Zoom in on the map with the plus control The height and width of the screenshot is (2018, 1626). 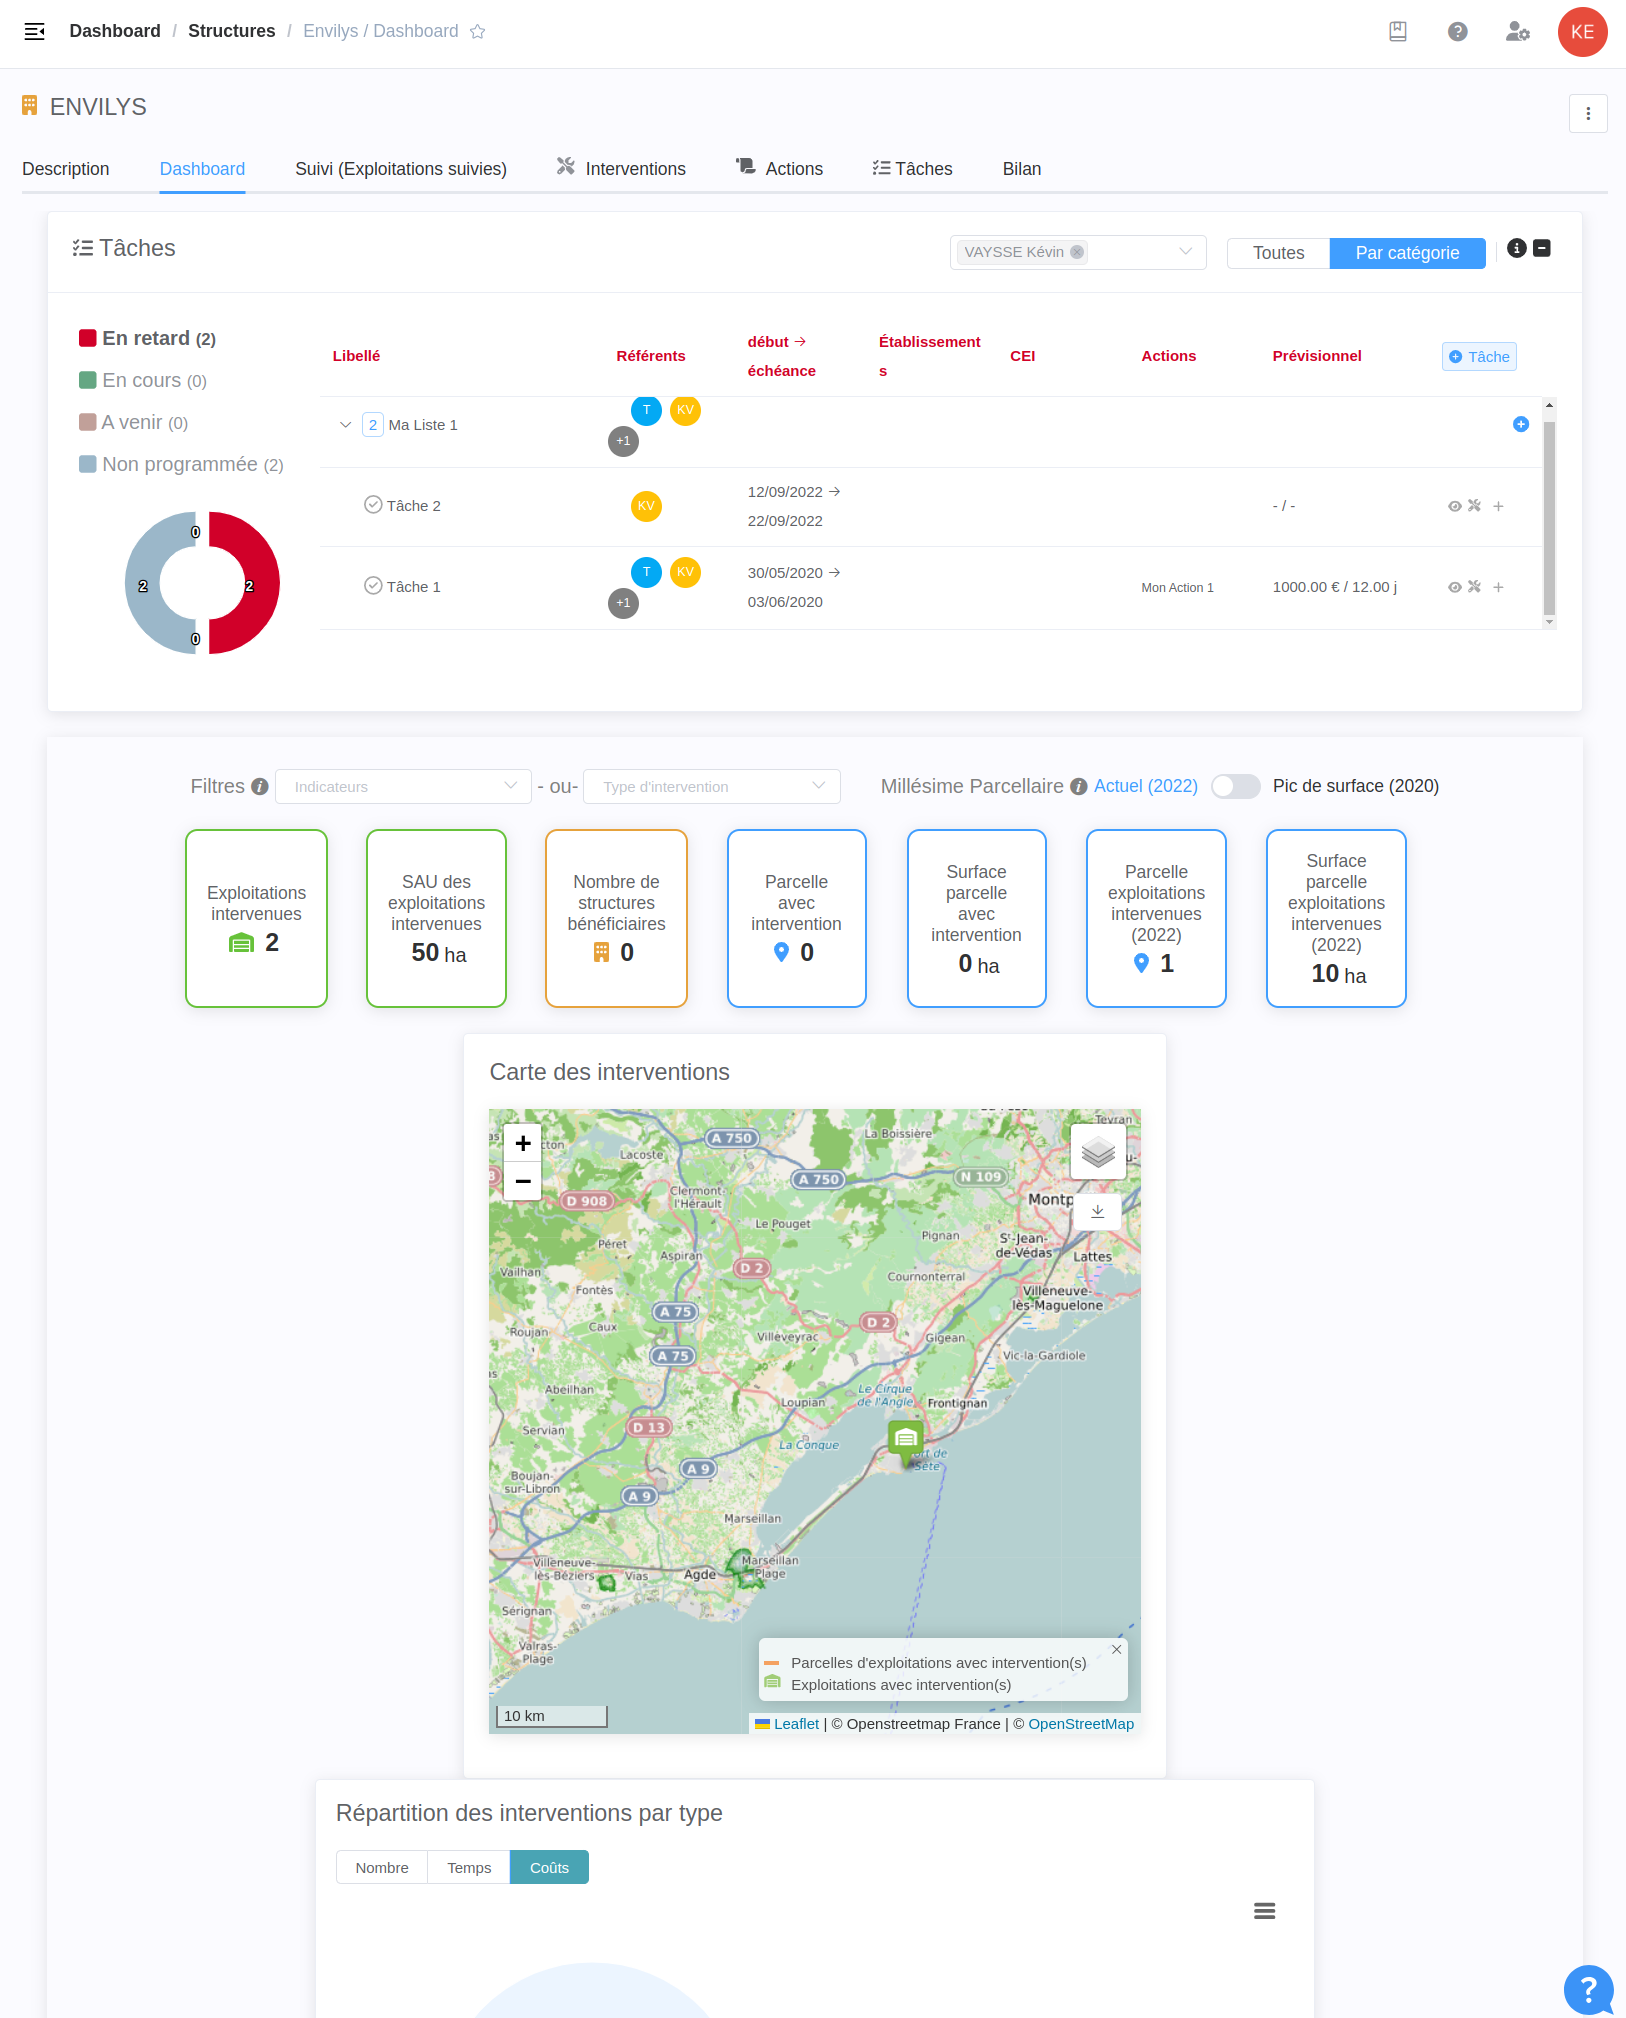522,1142
